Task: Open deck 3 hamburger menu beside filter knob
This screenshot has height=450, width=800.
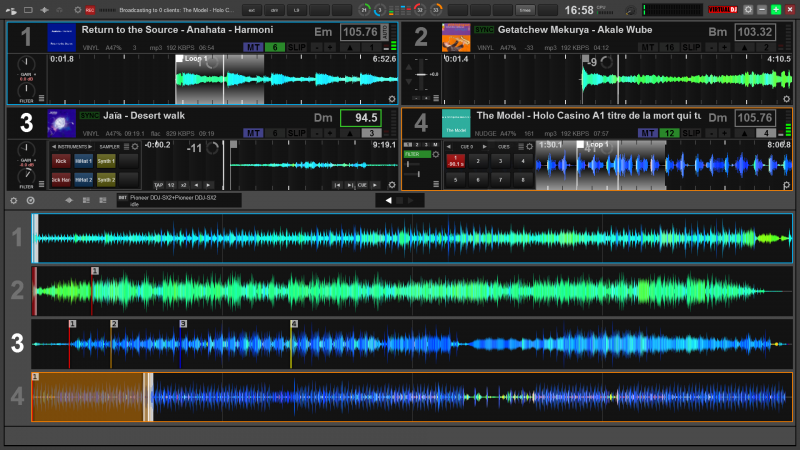Action: [41, 184]
